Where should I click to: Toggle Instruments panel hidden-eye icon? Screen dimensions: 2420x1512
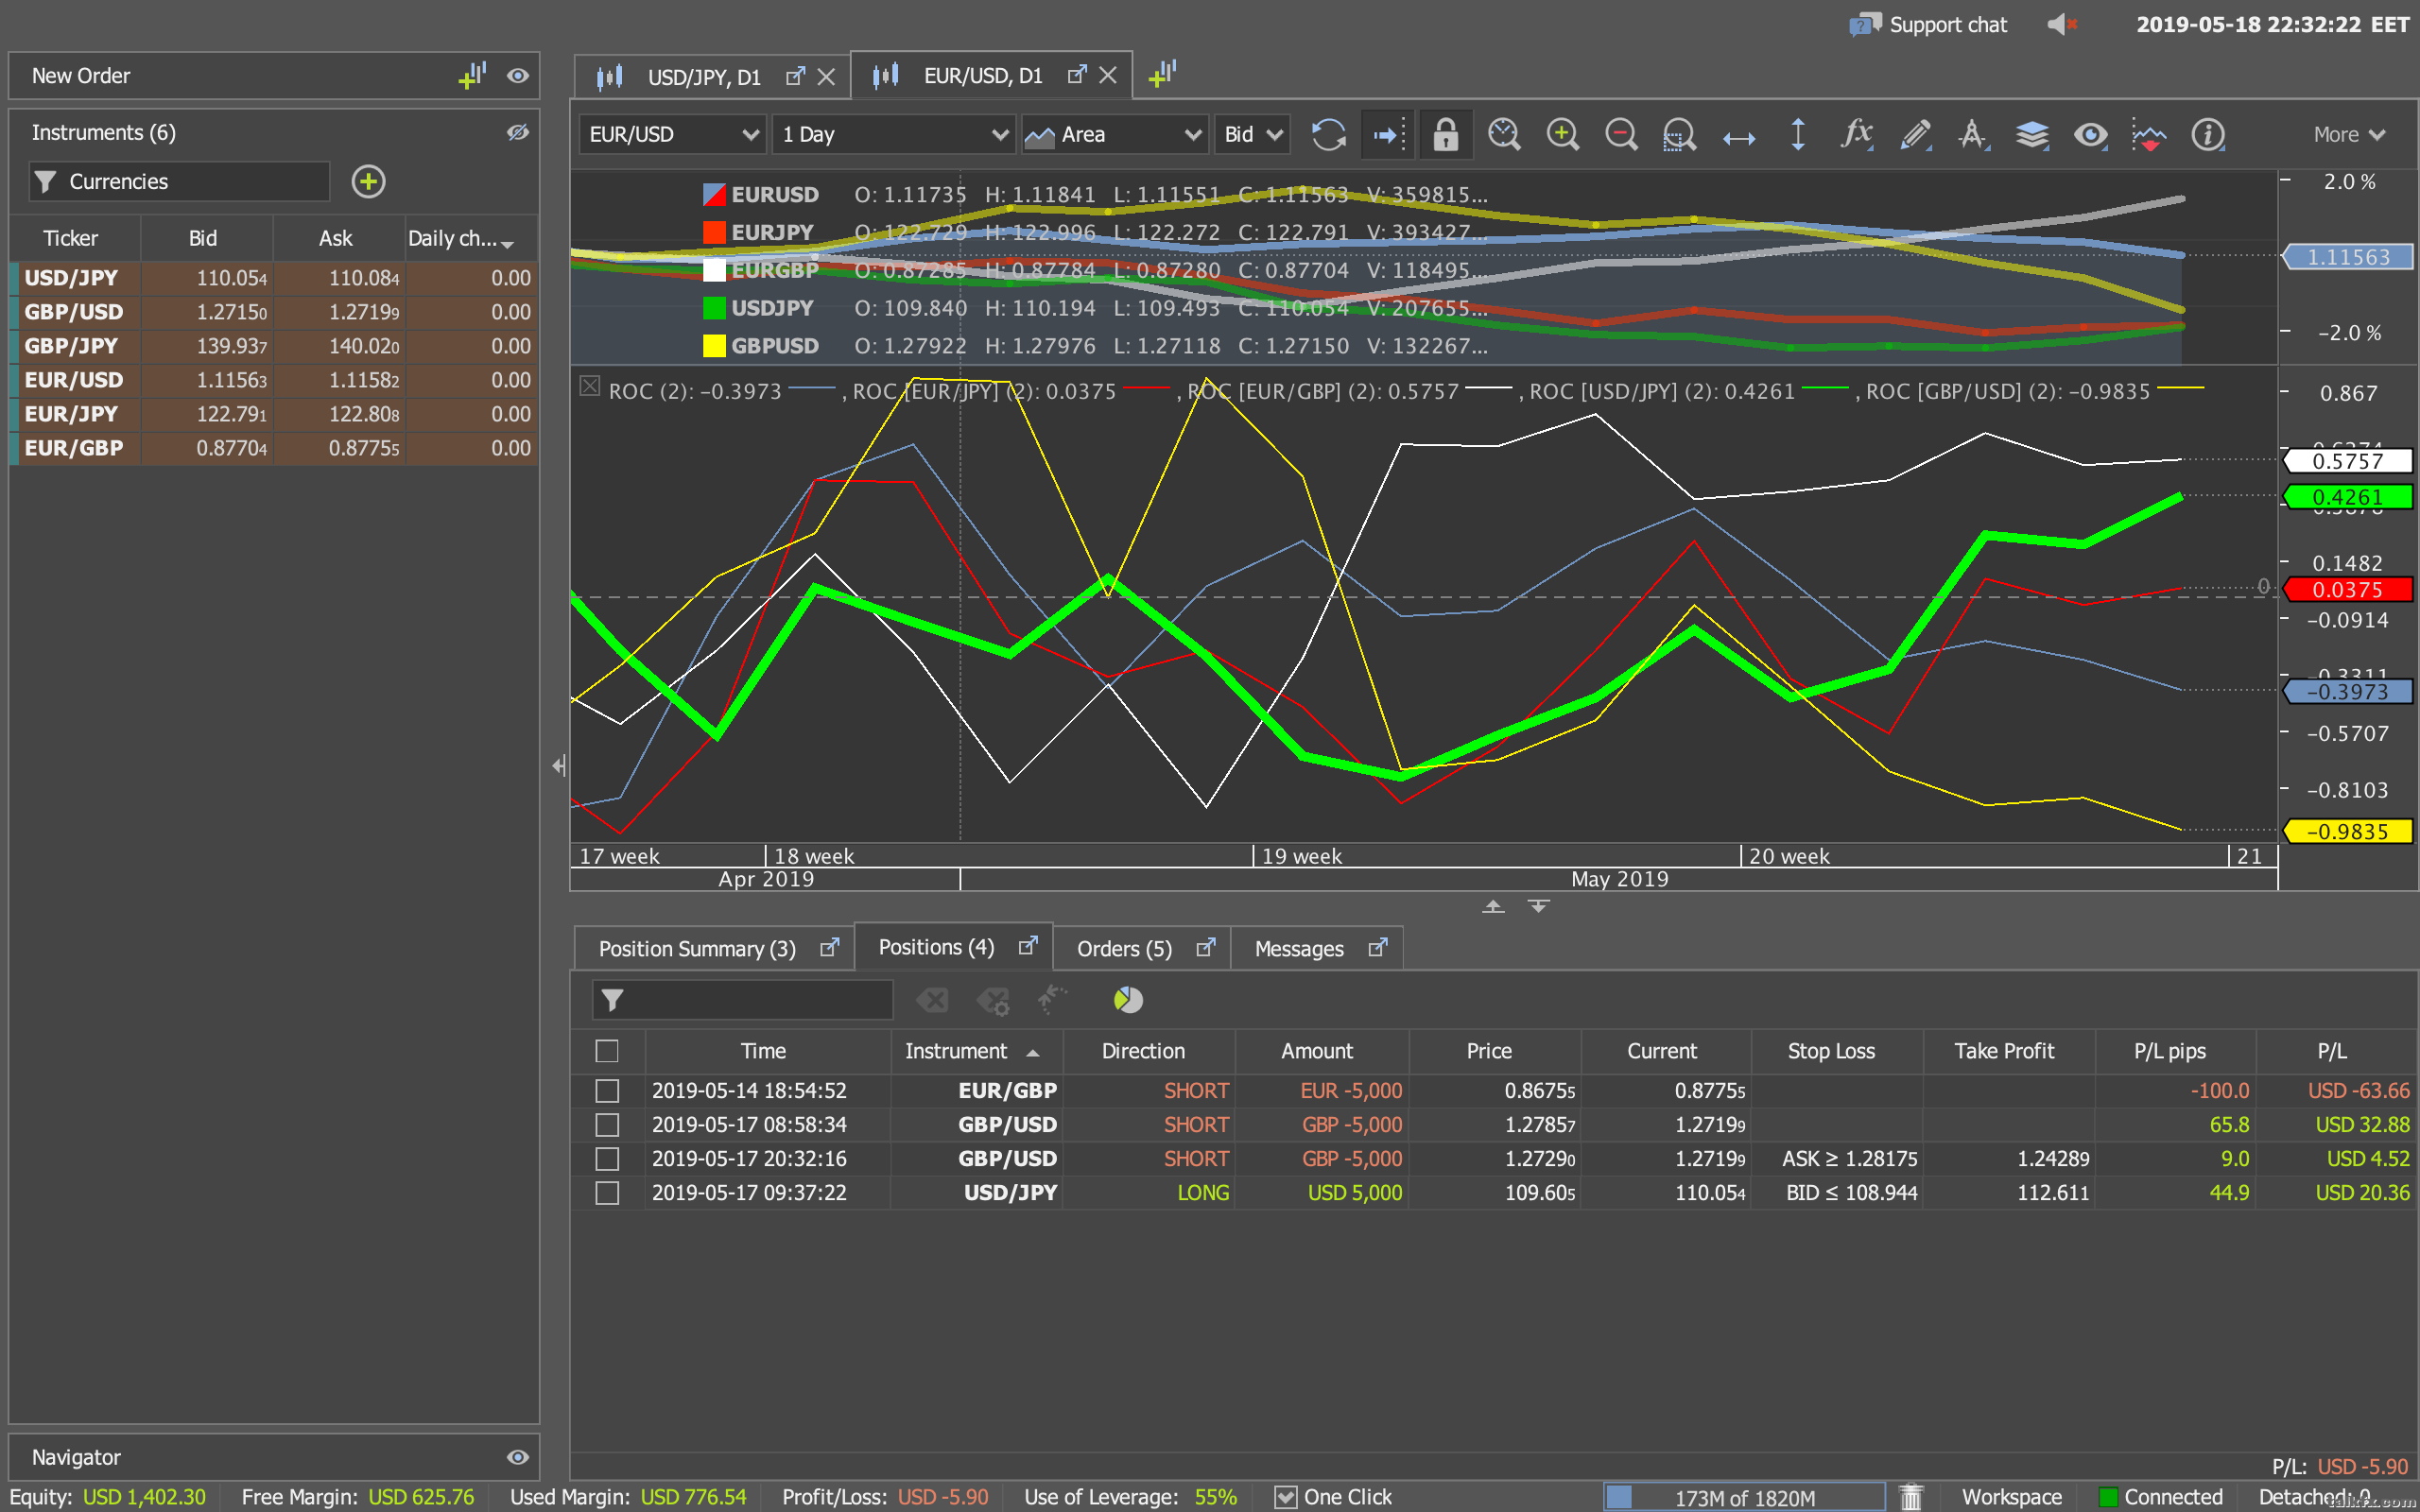click(x=517, y=132)
